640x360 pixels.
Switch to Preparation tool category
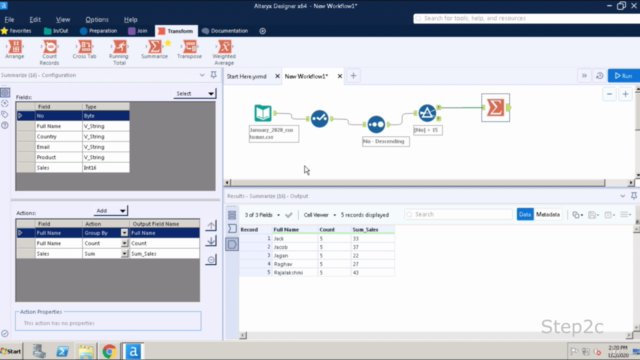pos(98,31)
